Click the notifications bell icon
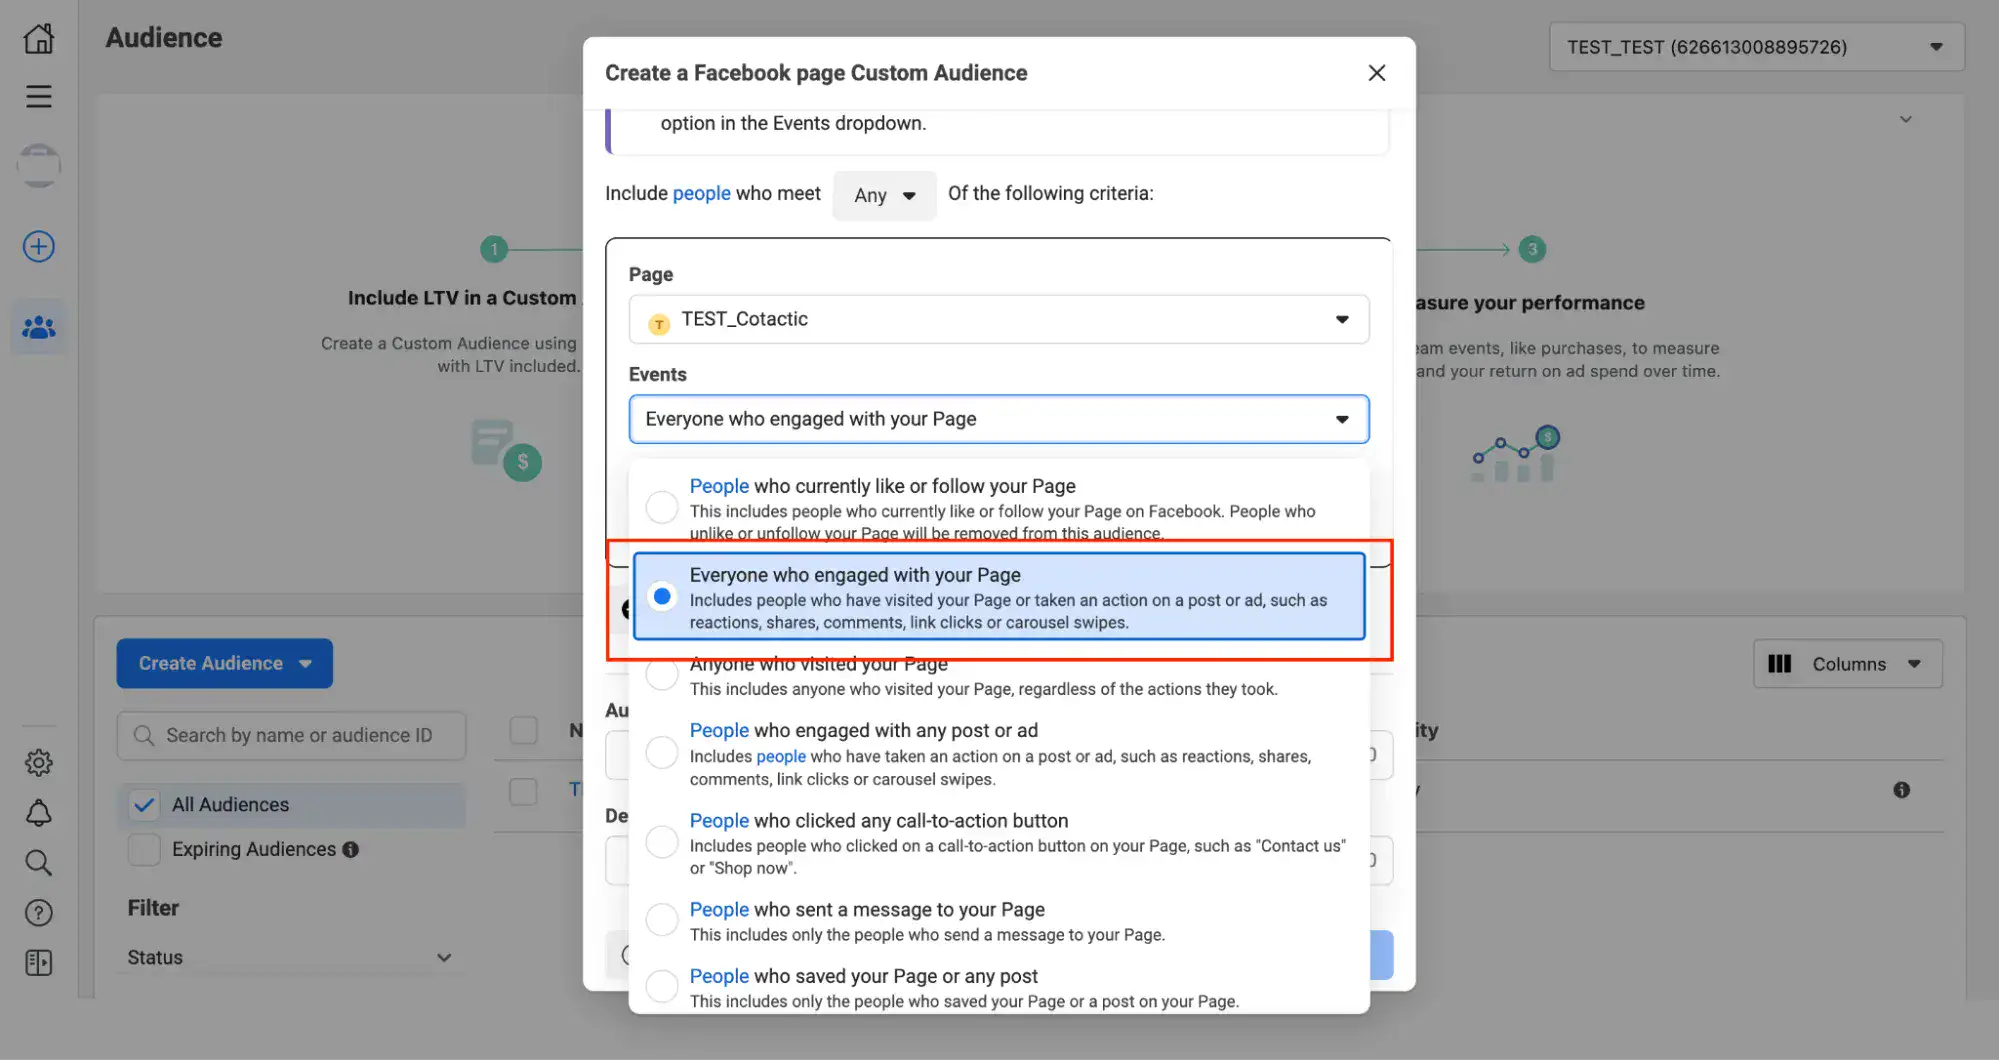Viewport: 1999px width, 1061px height. [x=39, y=813]
